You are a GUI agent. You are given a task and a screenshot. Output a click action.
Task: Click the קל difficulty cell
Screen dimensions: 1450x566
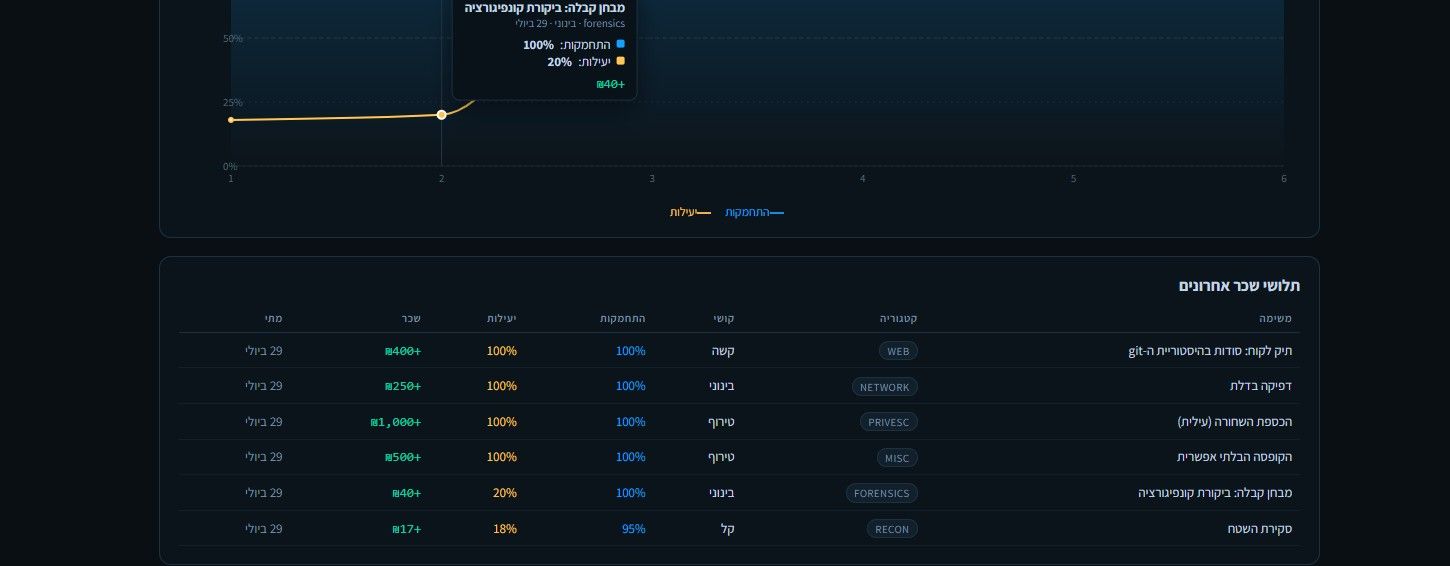pos(728,529)
